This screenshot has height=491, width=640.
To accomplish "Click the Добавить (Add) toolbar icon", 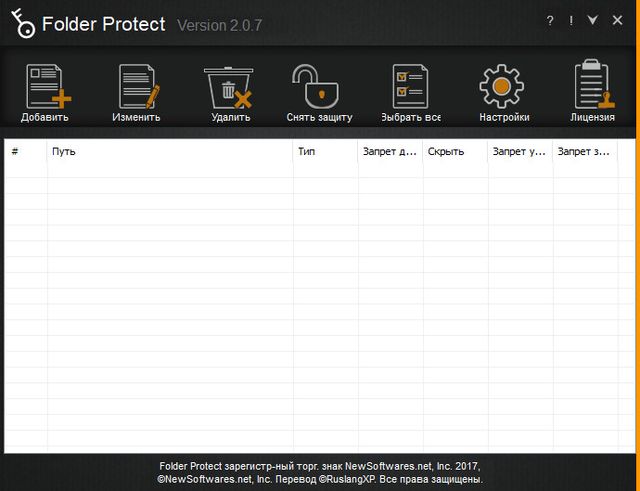I will coord(48,87).
